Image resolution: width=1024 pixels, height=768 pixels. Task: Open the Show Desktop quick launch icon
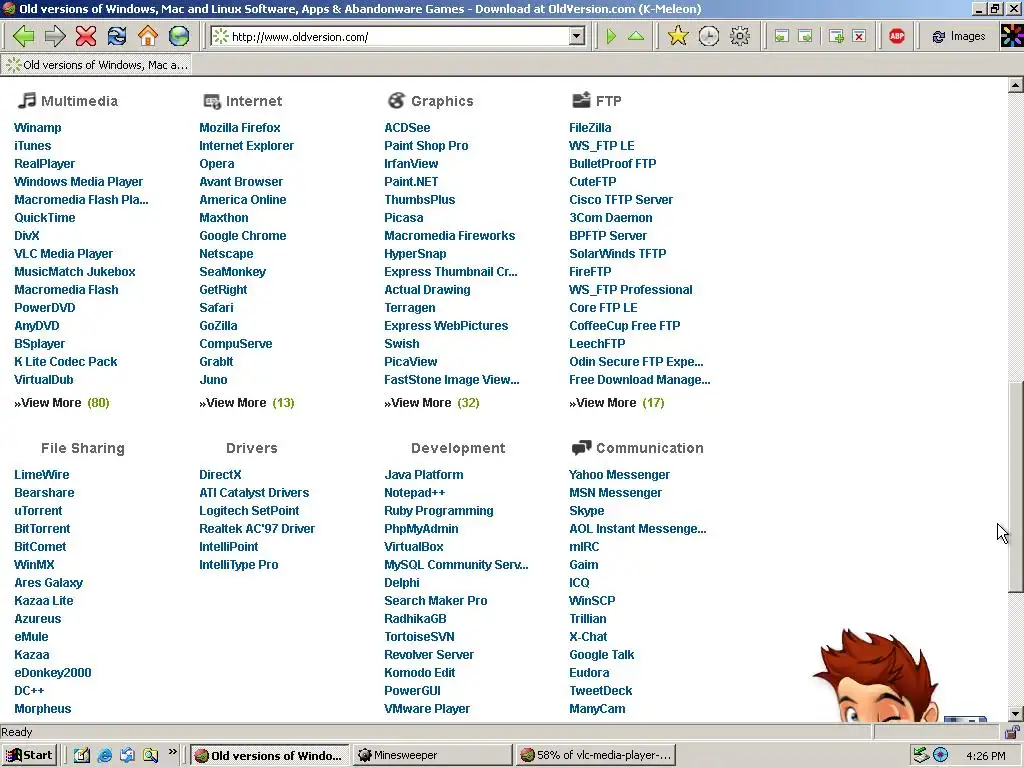pyautogui.click(x=81, y=755)
